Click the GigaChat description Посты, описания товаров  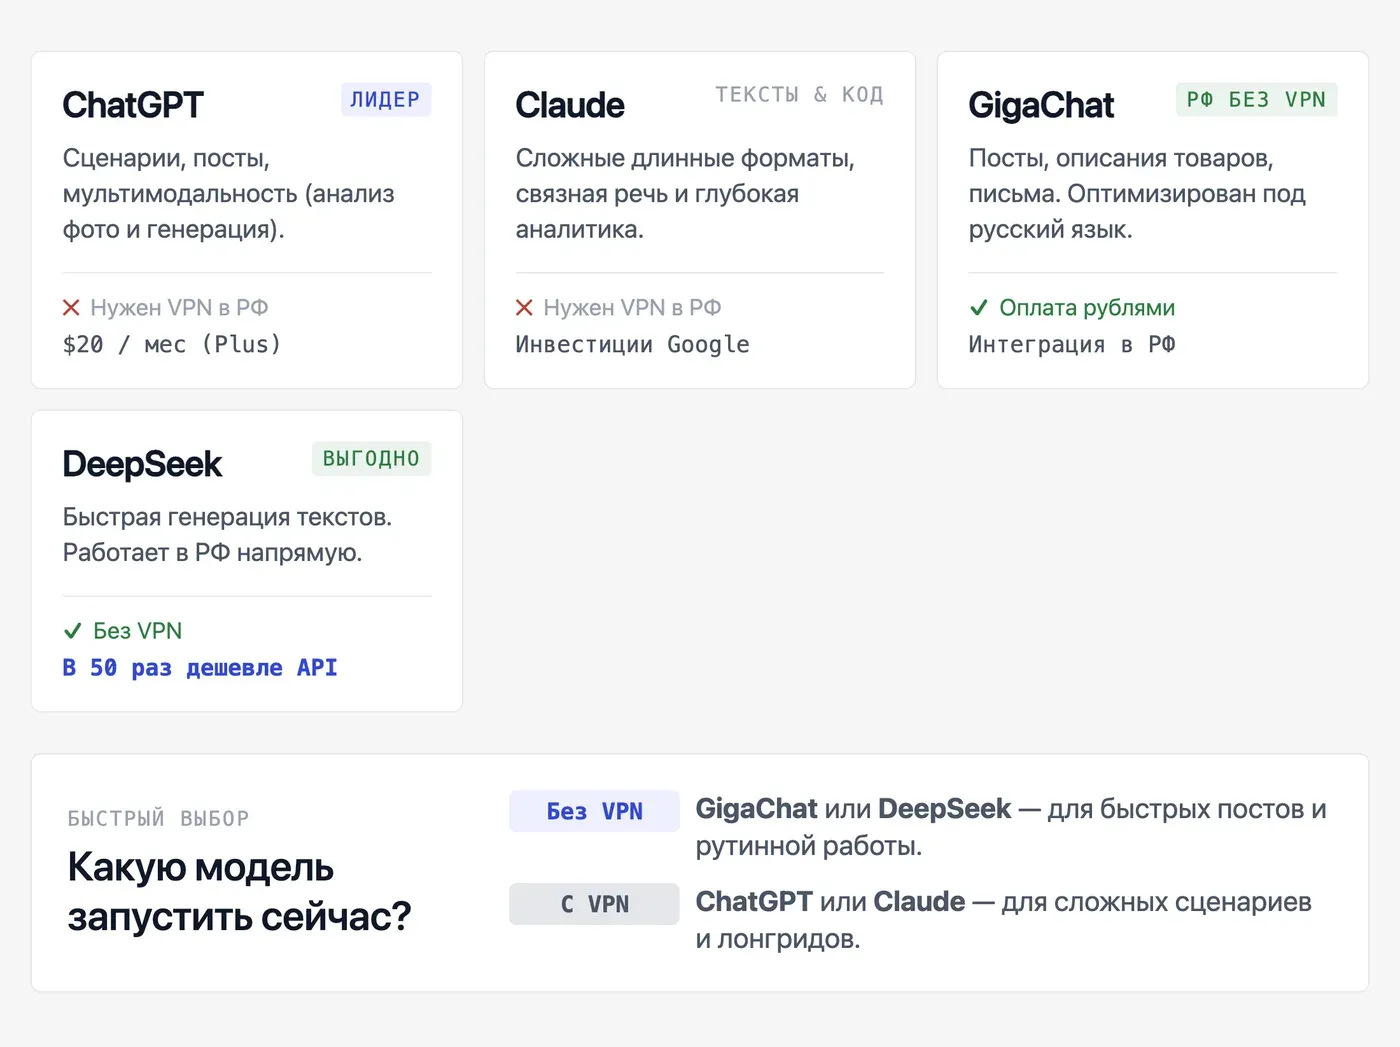tap(1137, 194)
